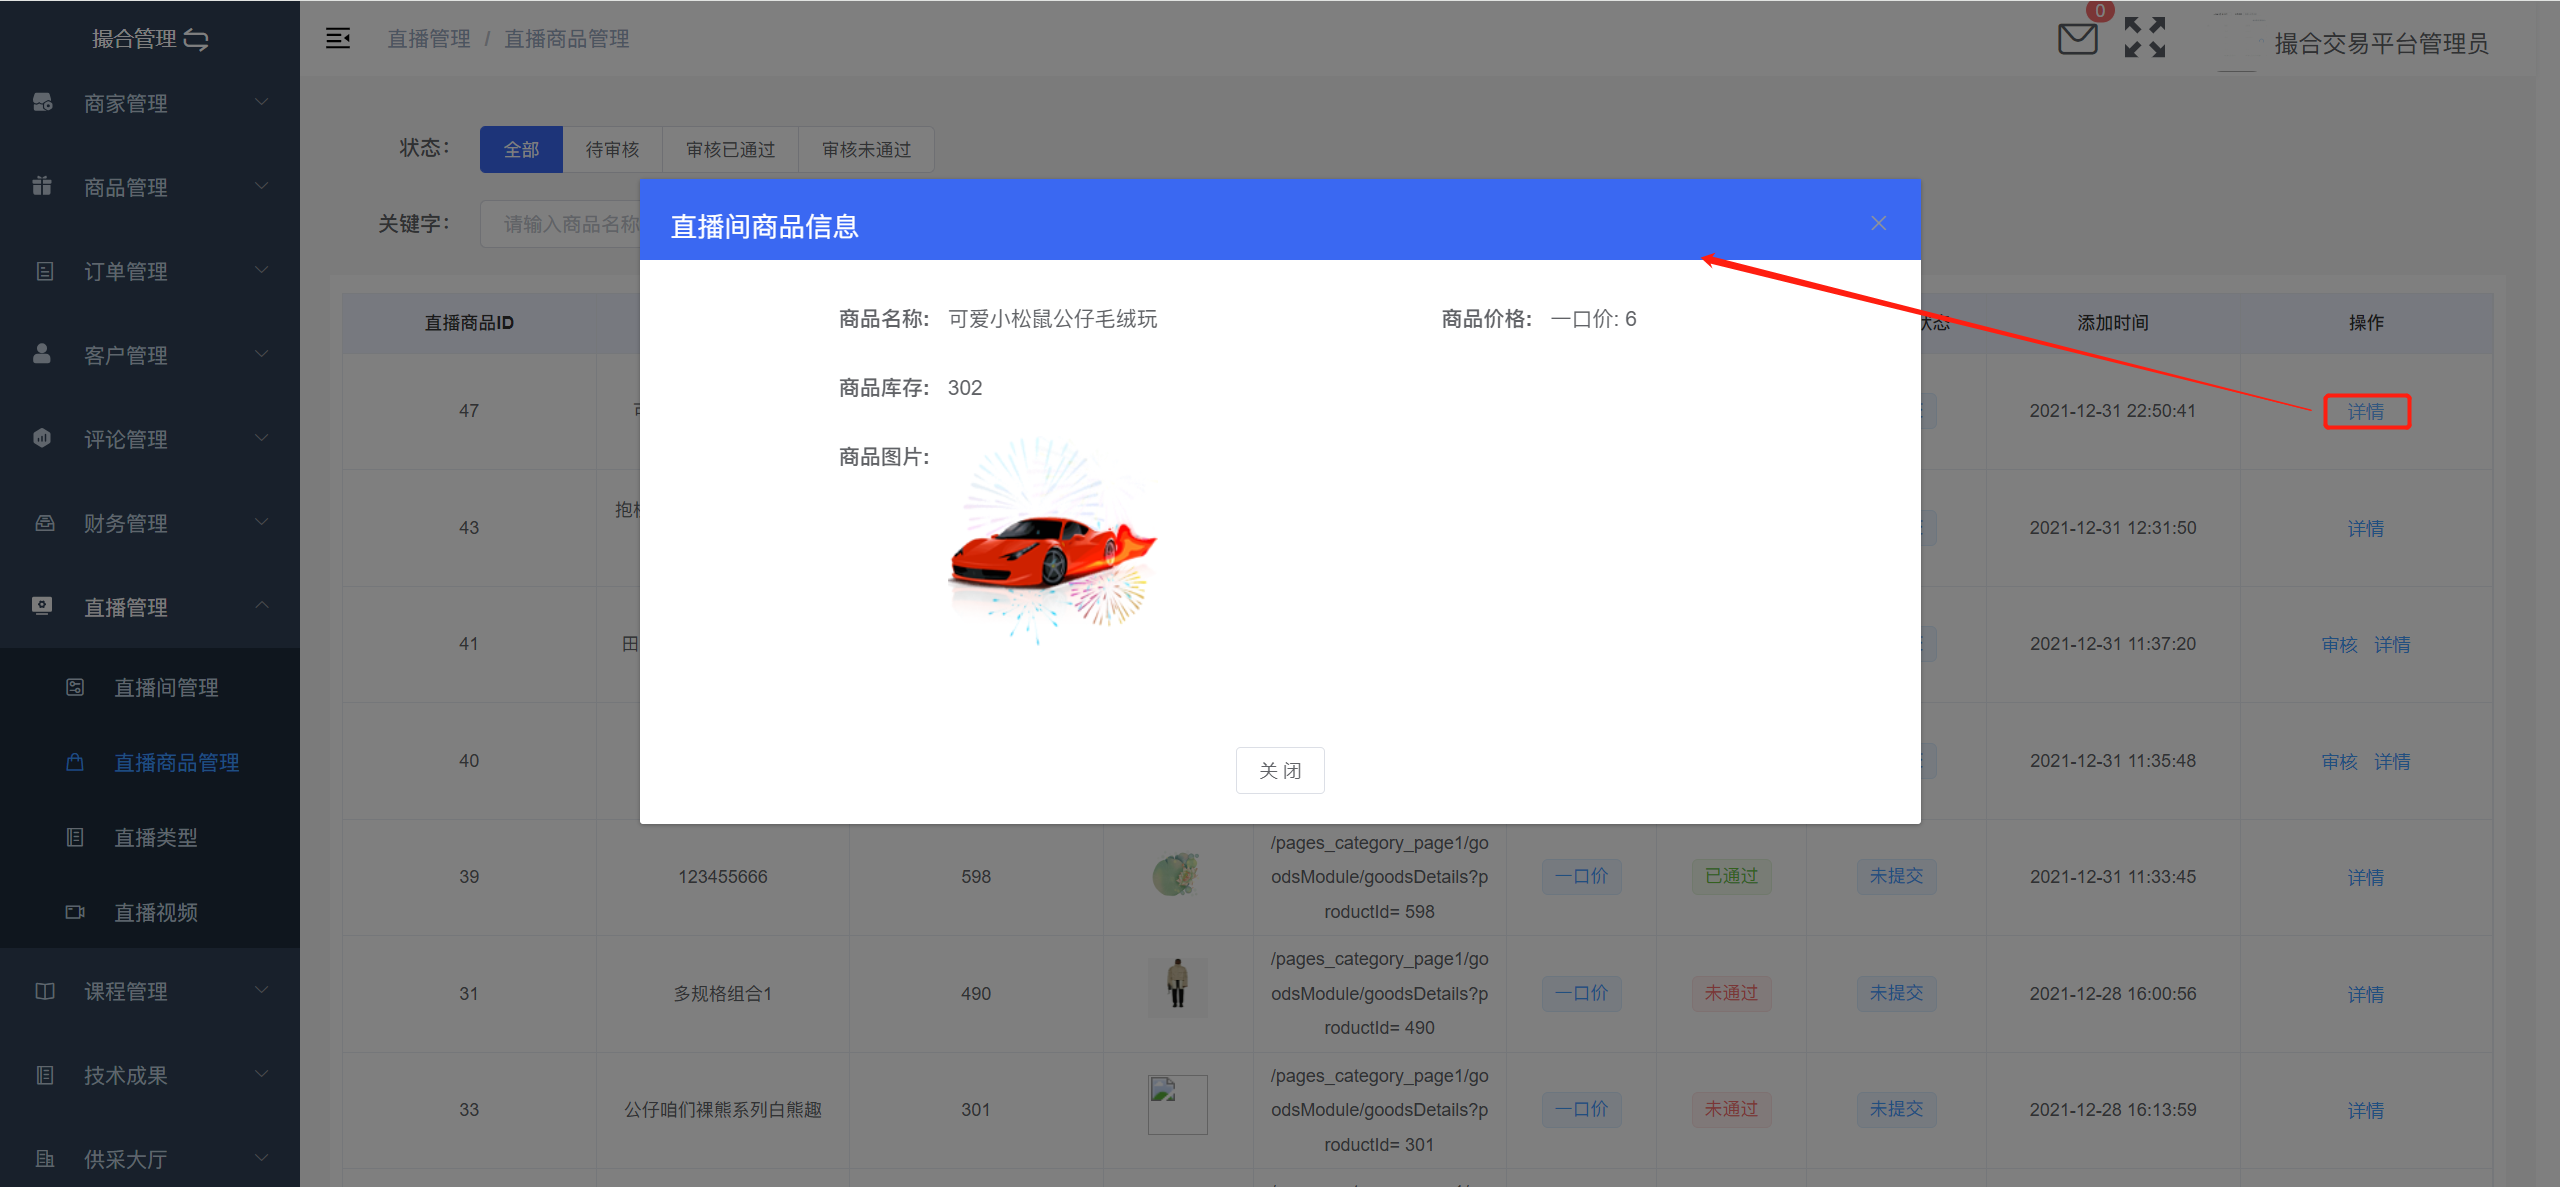Click the 订单管理 document icon
Screen dimensions: 2560x1187
tap(44, 271)
